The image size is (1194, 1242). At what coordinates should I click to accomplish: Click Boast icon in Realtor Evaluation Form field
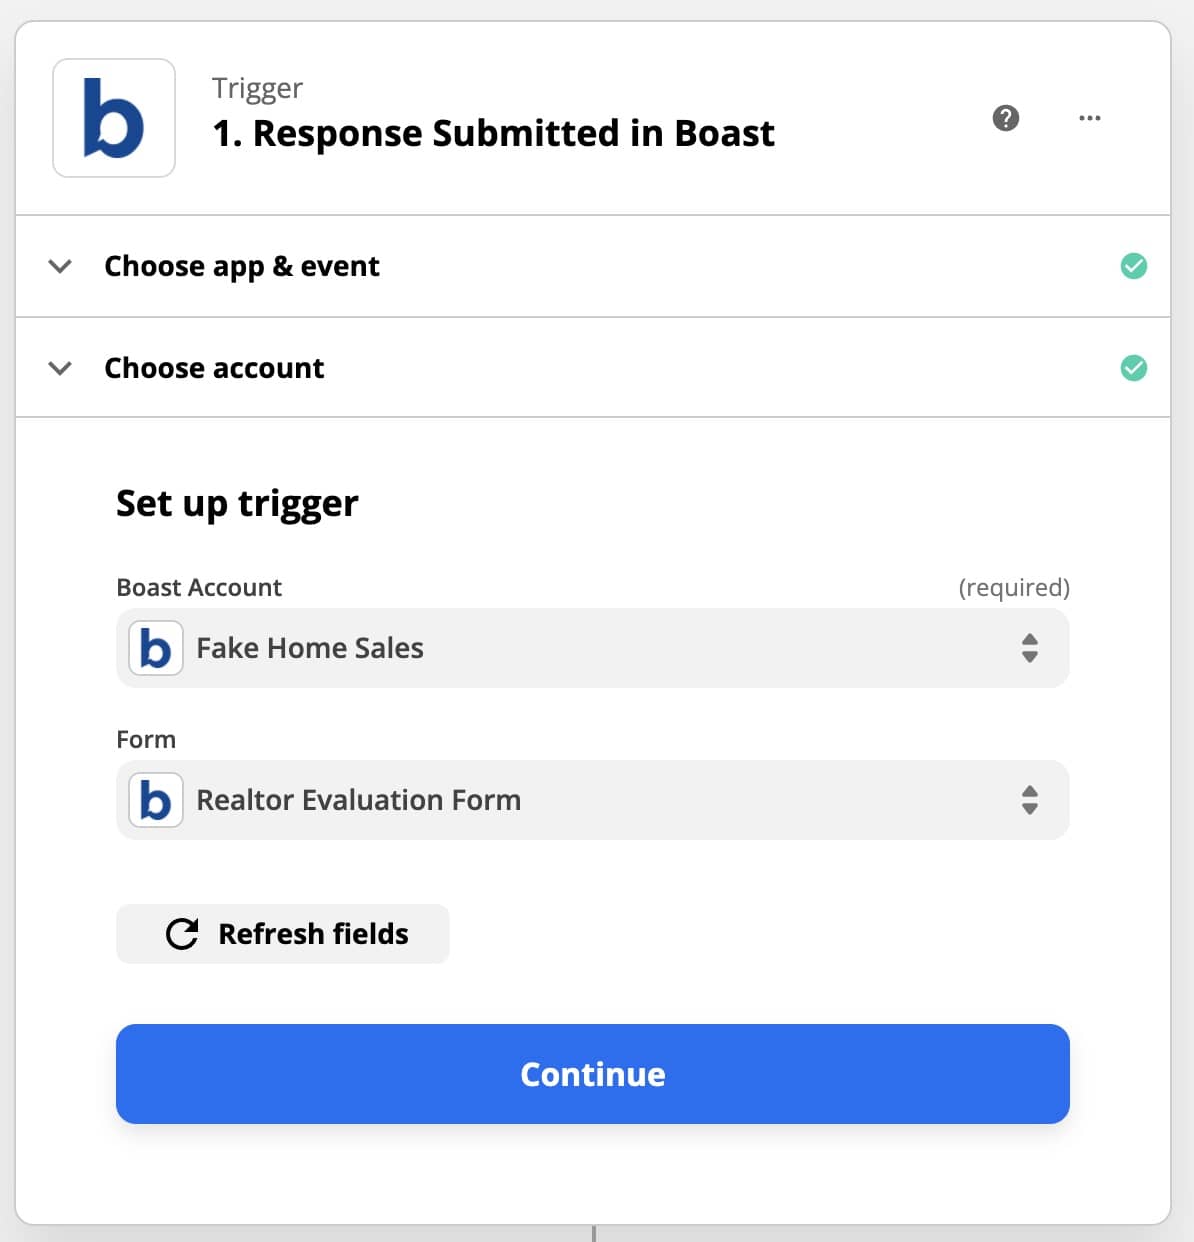coord(156,800)
